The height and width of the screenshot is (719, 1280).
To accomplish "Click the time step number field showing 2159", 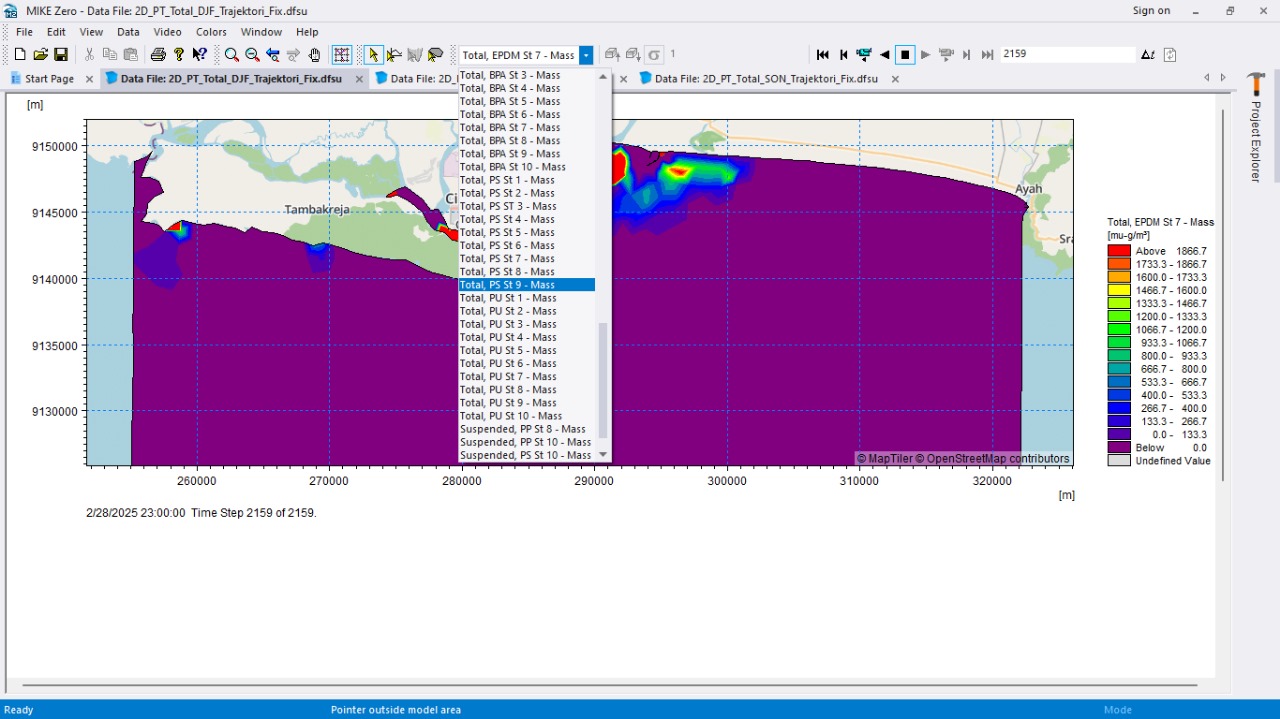I will (1066, 55).
